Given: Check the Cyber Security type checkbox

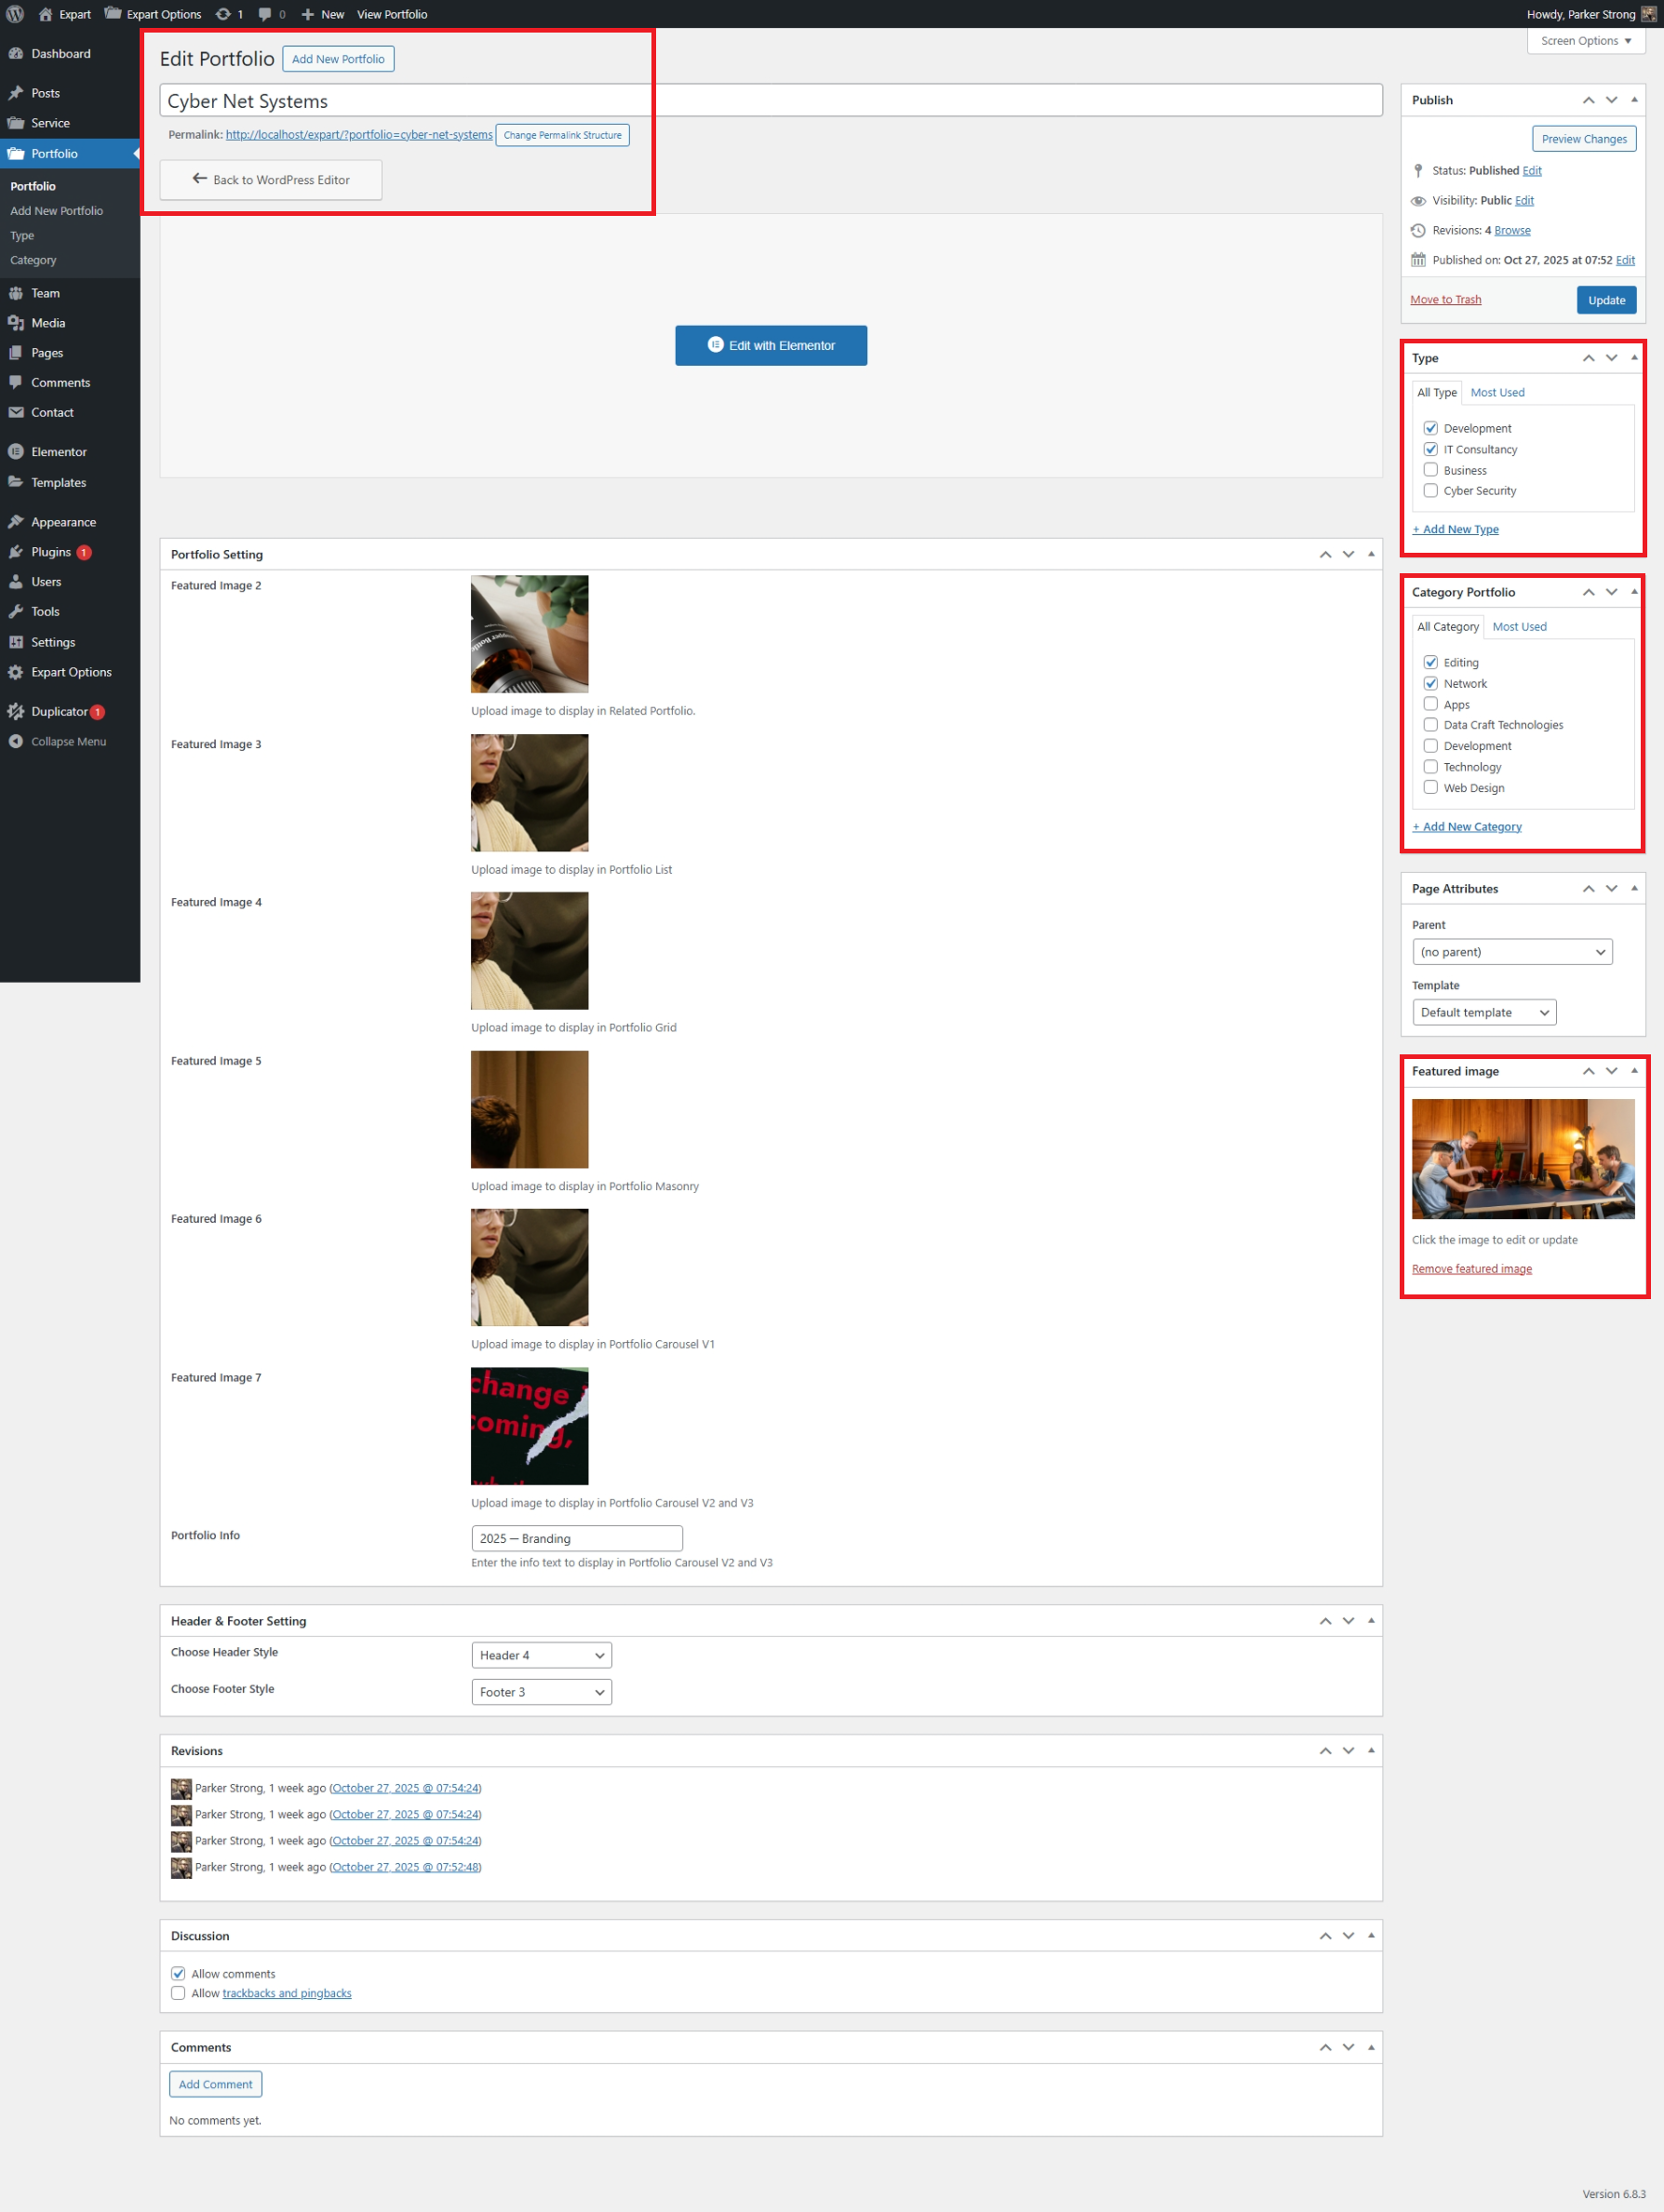Looking at the screenshot, I should click(x=1430, y=491).
